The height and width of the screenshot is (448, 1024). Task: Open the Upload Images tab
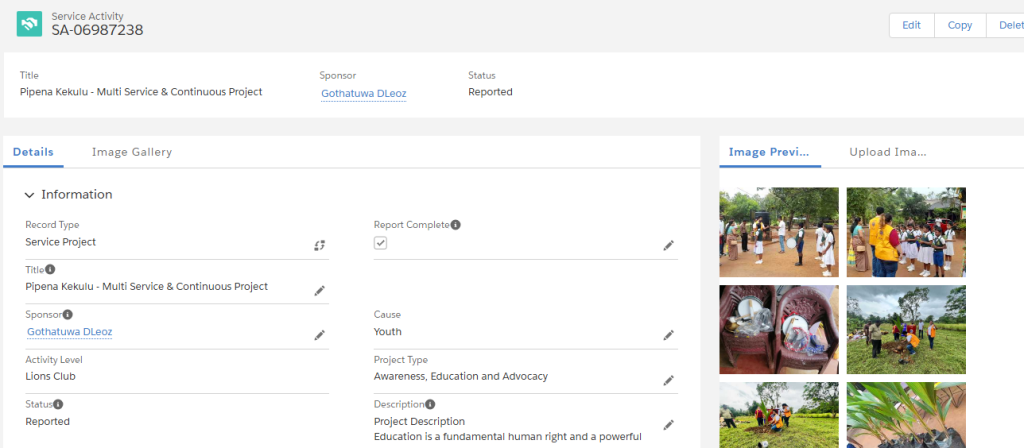point(888,152)
